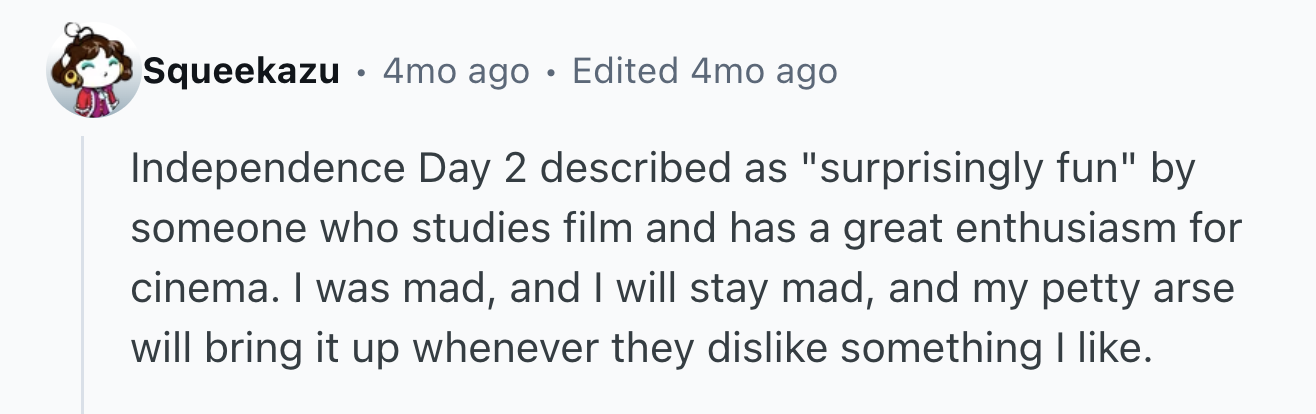Screen dimensions: 1316x414
Task: Collapse the comment via thread line
Action: (83, 275)
